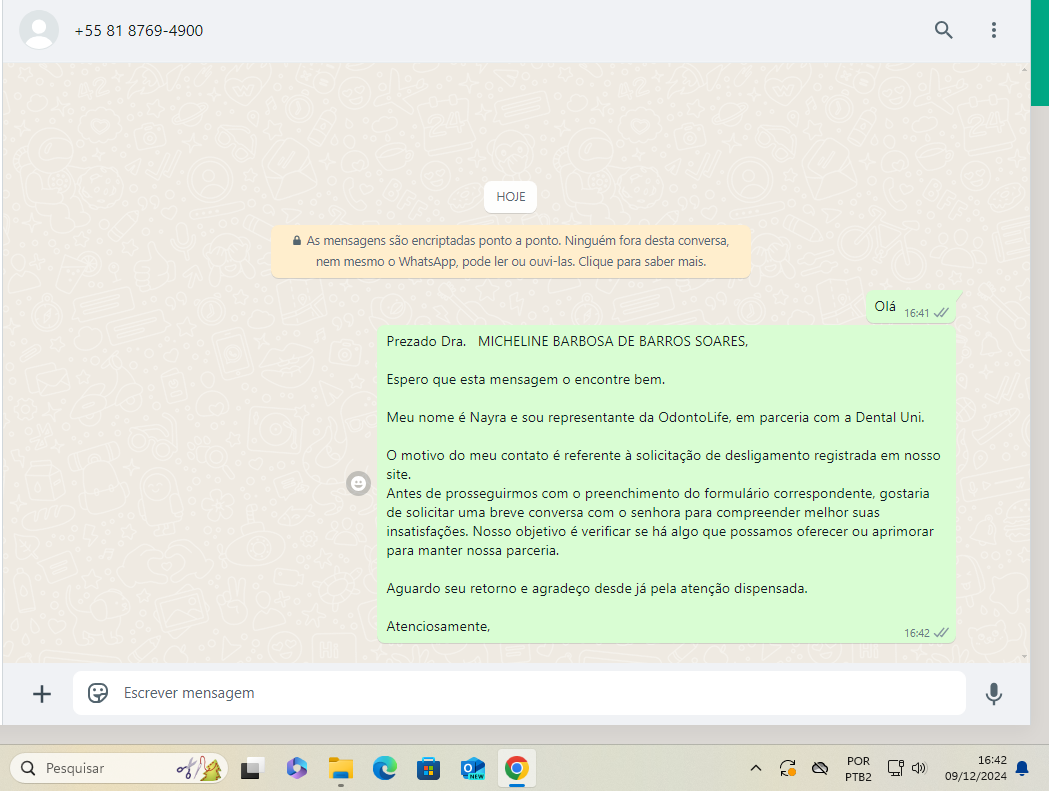Focus the Escrever mensagem input field
The height and width of the screenshot is (791, 1049).
519,693
